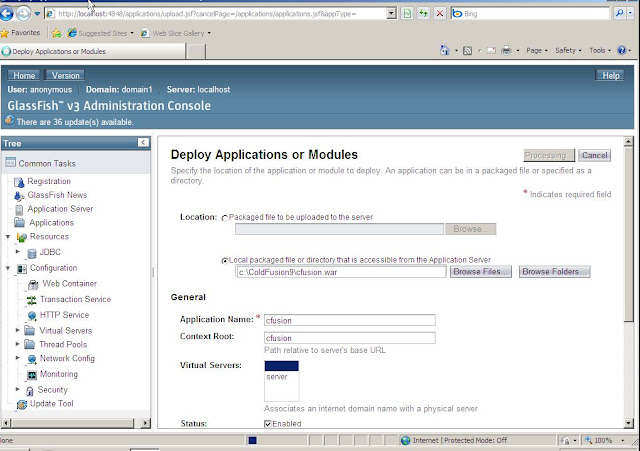Click the Application Server icon in tree
This screenshot has width=640, height=451.
click(19, 210)
